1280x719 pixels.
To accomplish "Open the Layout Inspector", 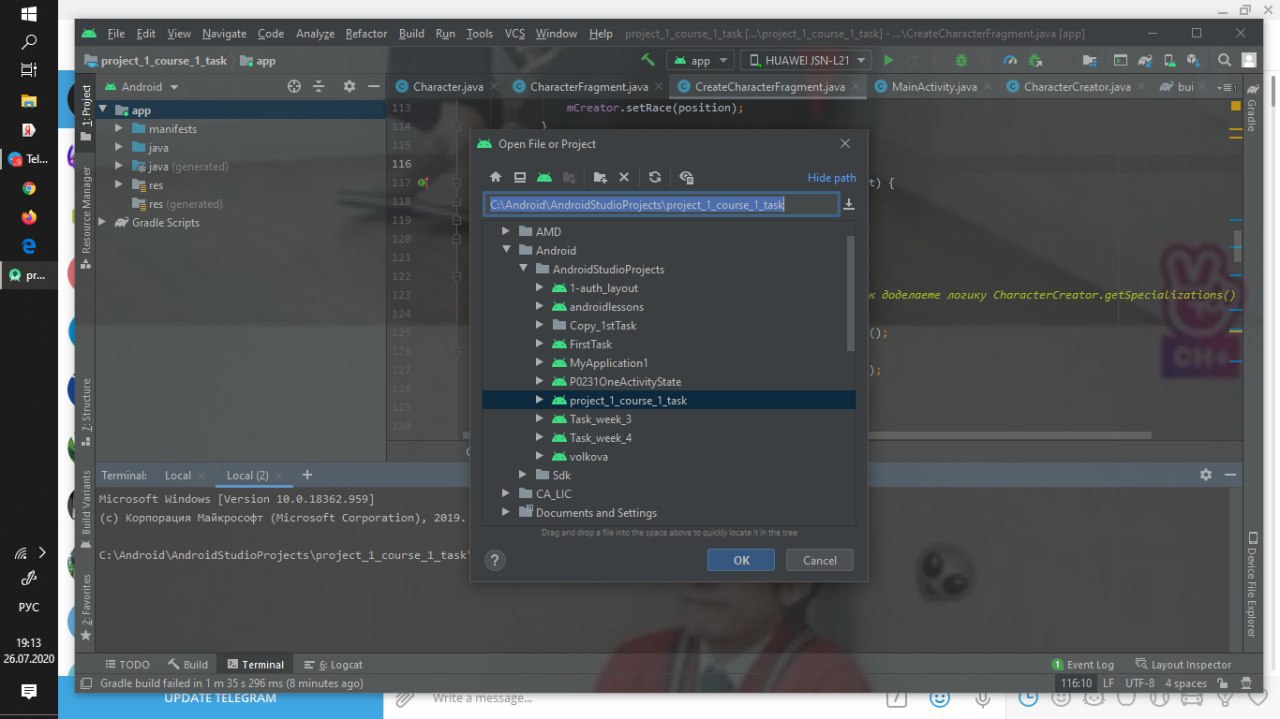I will click(x=1183, y=664).
